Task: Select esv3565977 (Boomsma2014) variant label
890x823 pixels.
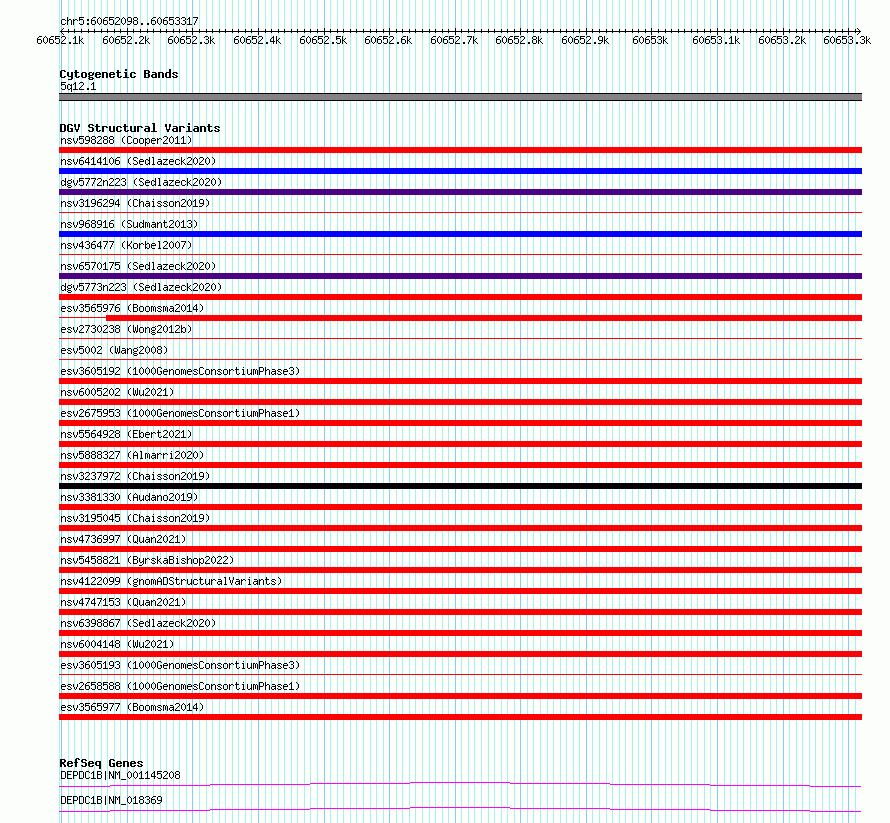Action: [x=132, y=707]
